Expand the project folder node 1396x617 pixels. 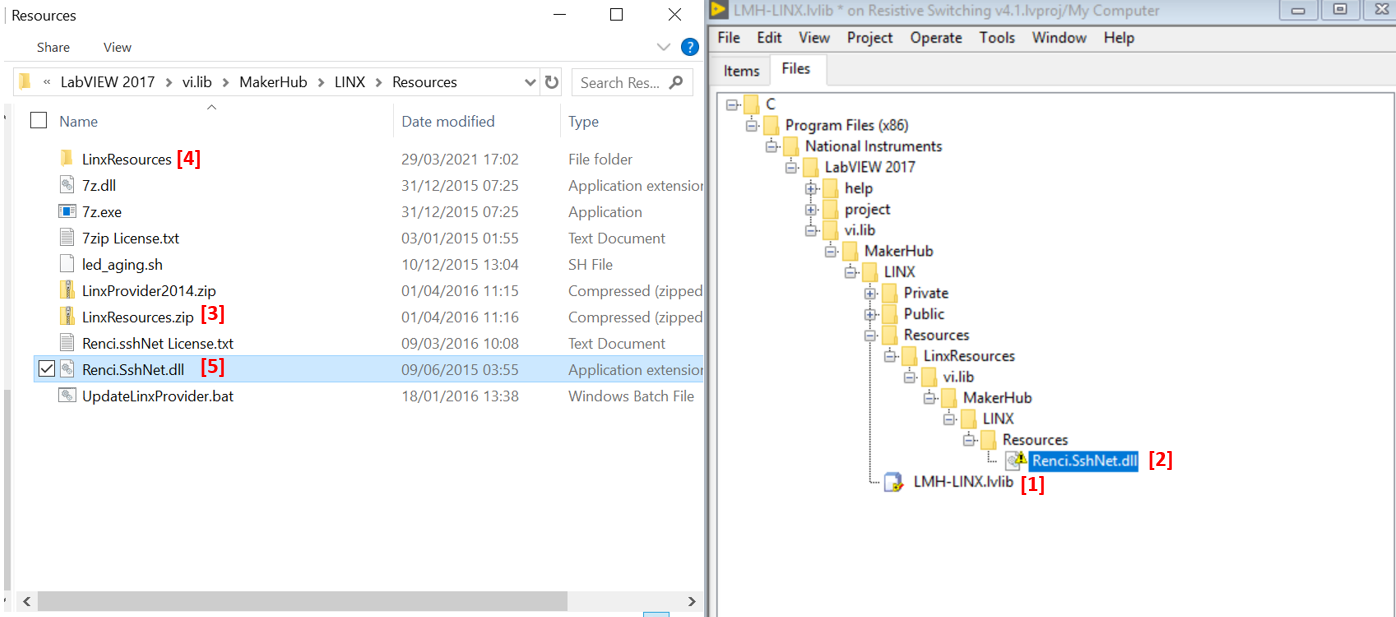click(812, 210)
